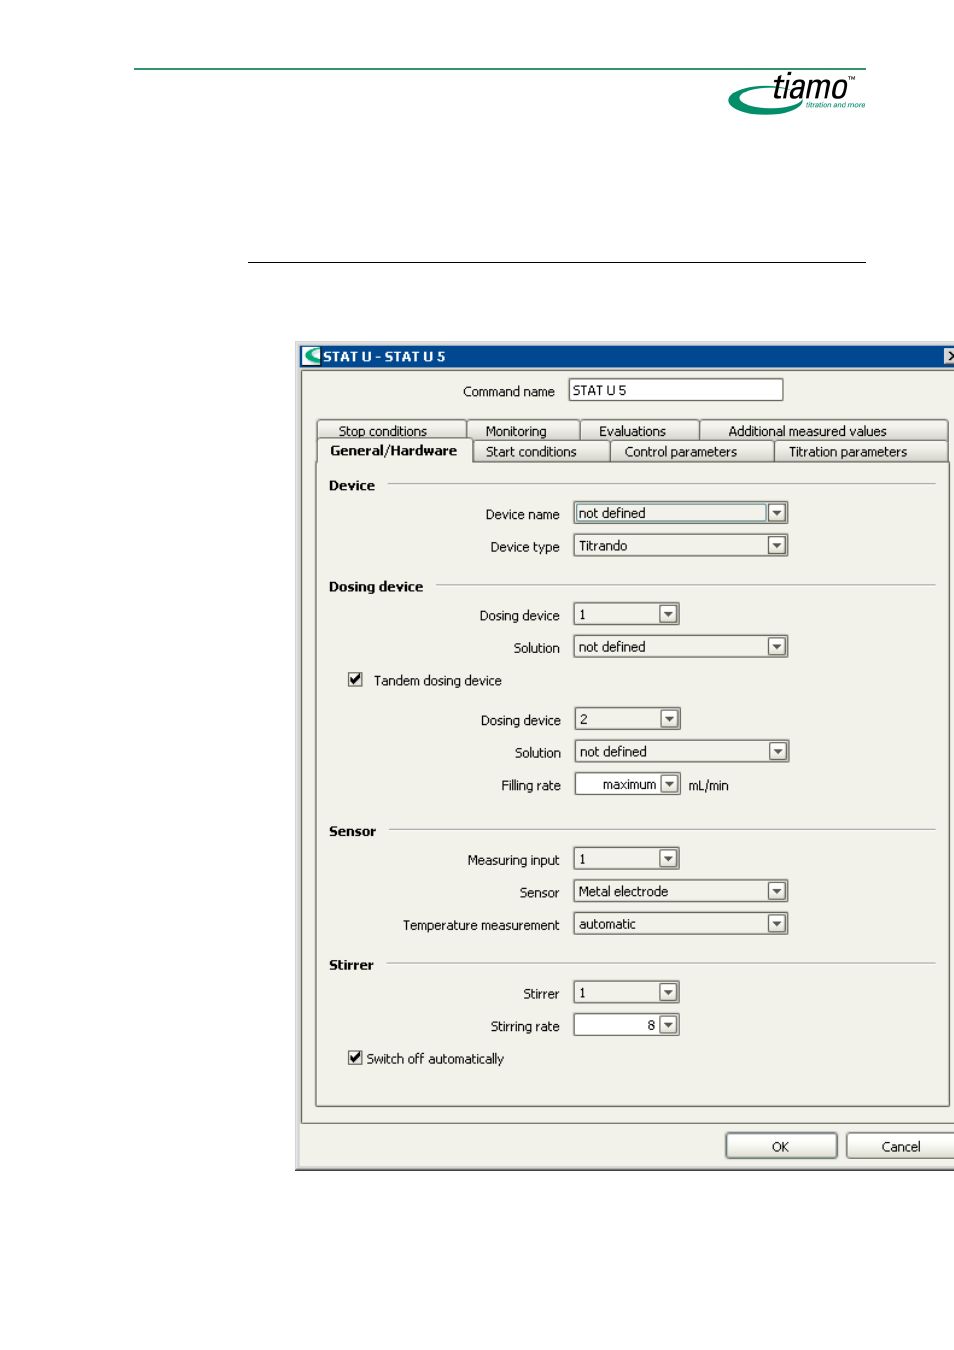
Task: Click the Dosing device section heading
Action: pos(376,587)
